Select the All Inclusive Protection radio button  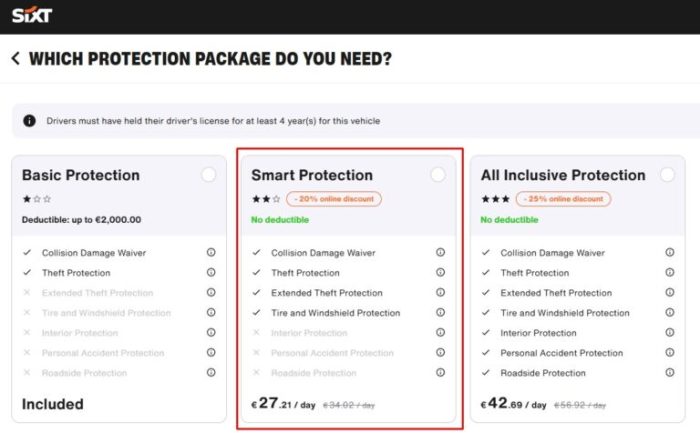[667, 175]
